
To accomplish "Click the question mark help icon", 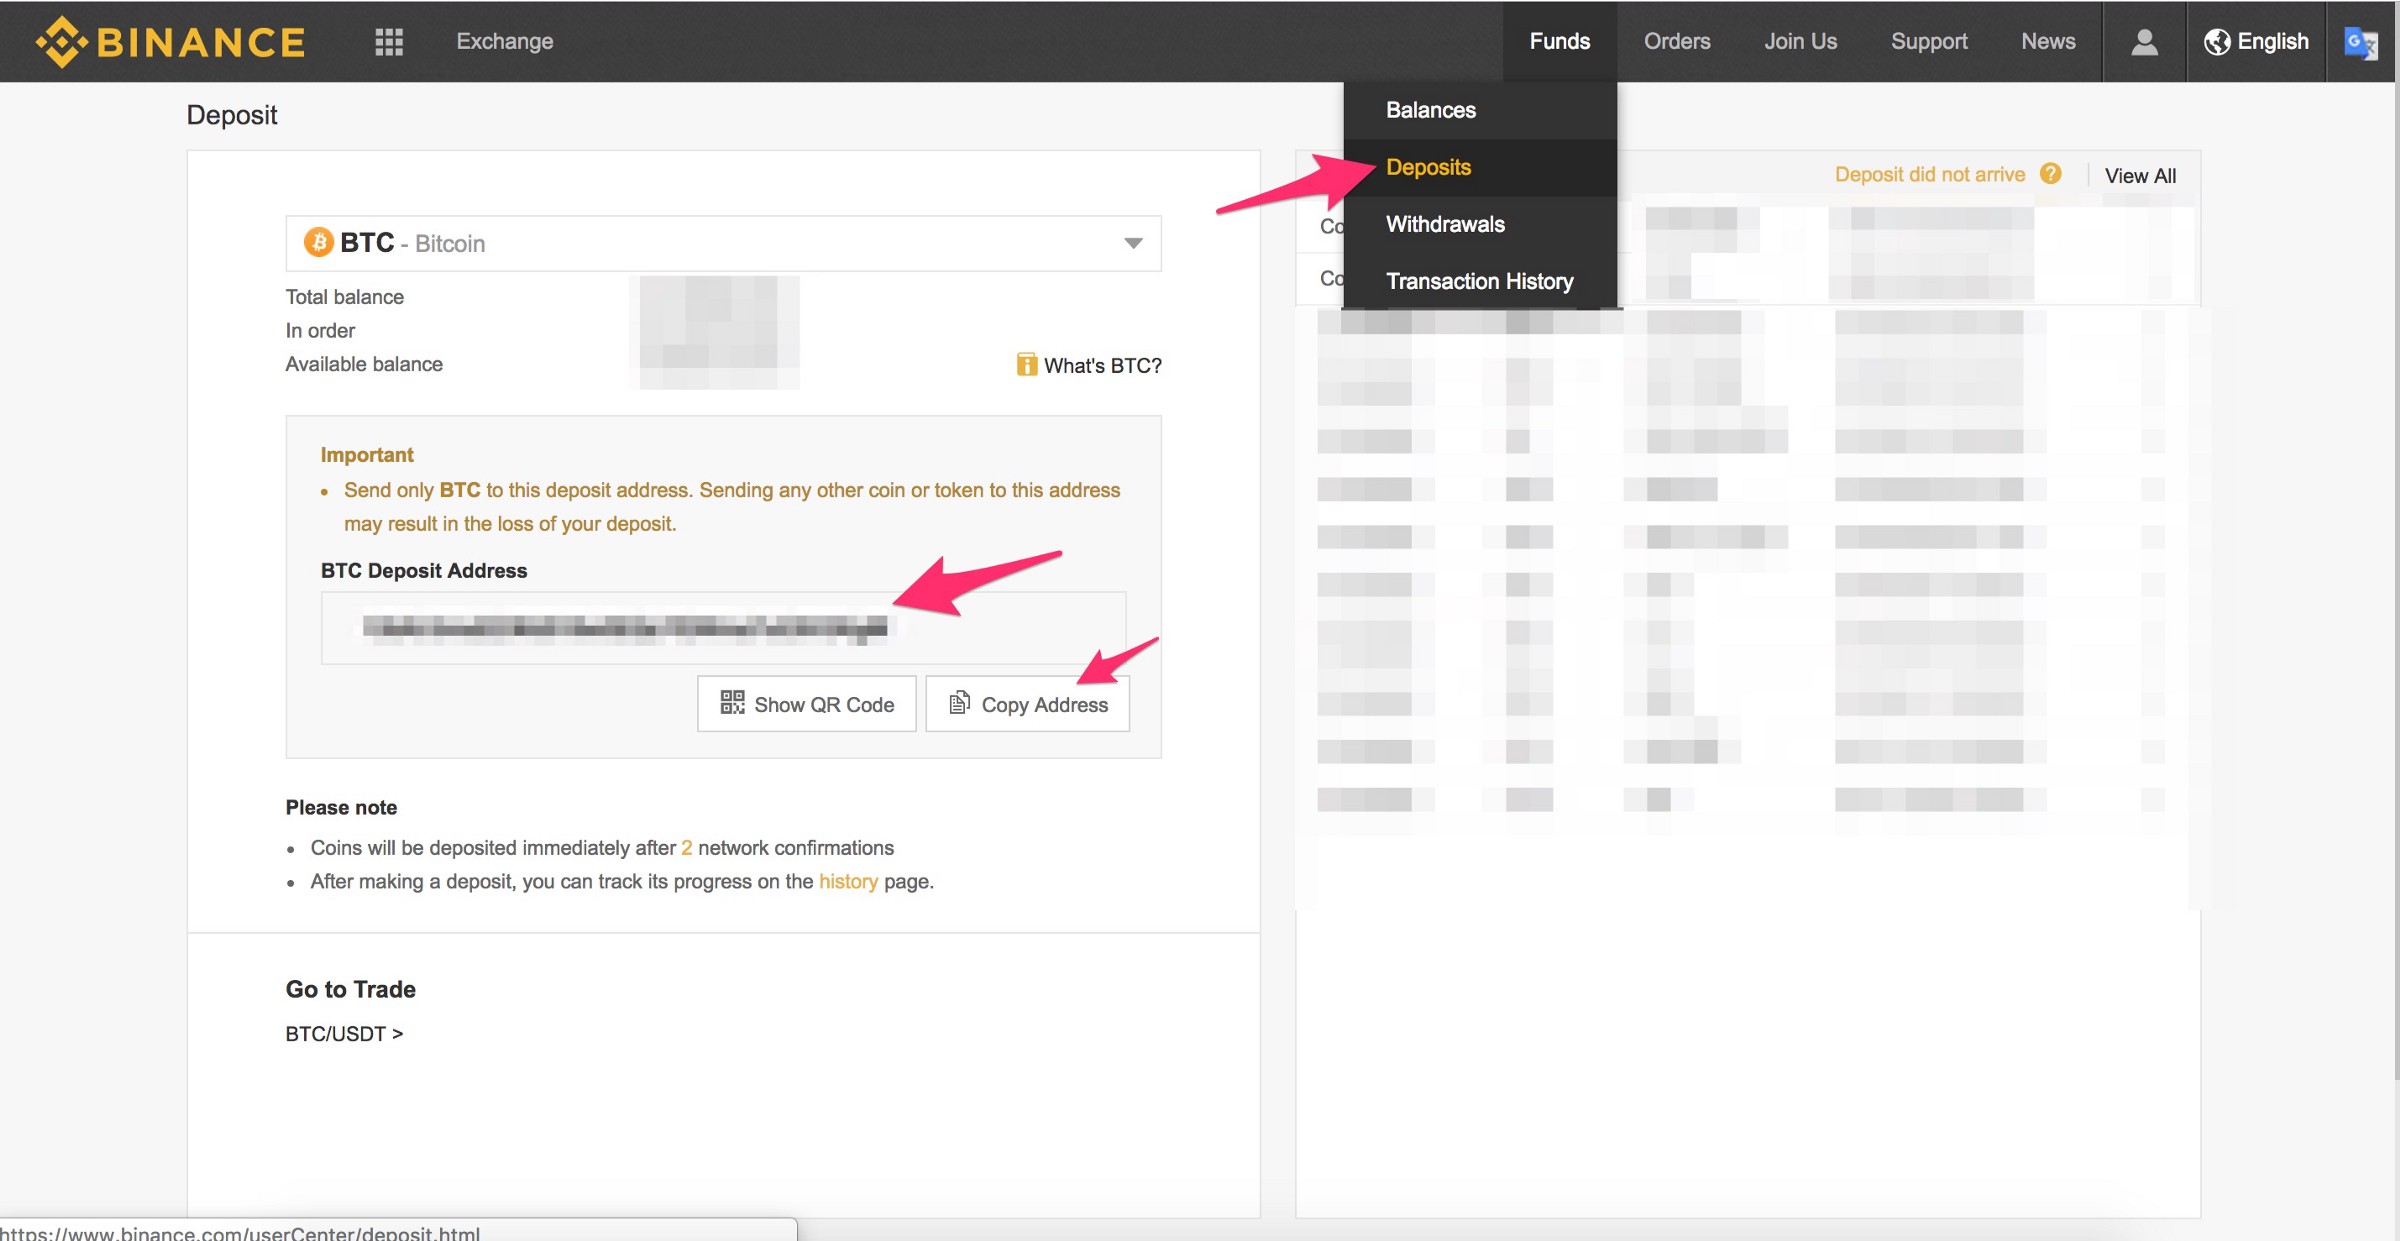I will (2051, 174).
